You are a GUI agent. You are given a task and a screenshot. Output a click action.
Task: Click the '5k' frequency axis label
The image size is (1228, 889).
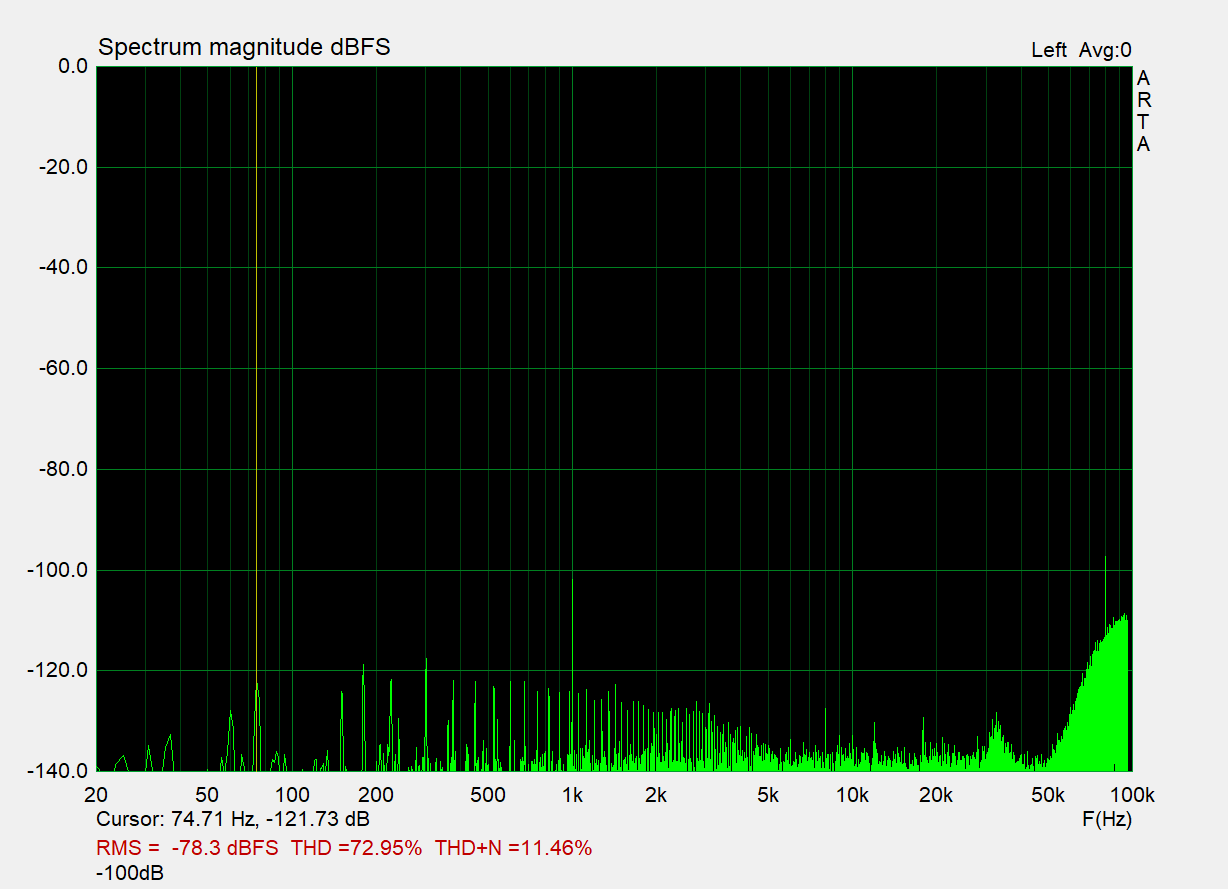(768, 796)
